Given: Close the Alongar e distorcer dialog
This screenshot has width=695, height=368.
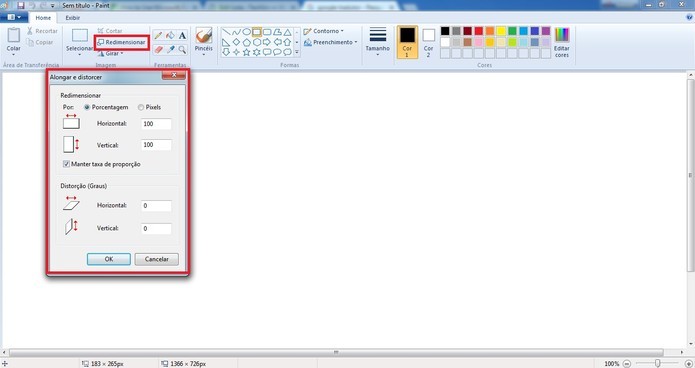Looking at the screenshot, I should pos(174,75).
